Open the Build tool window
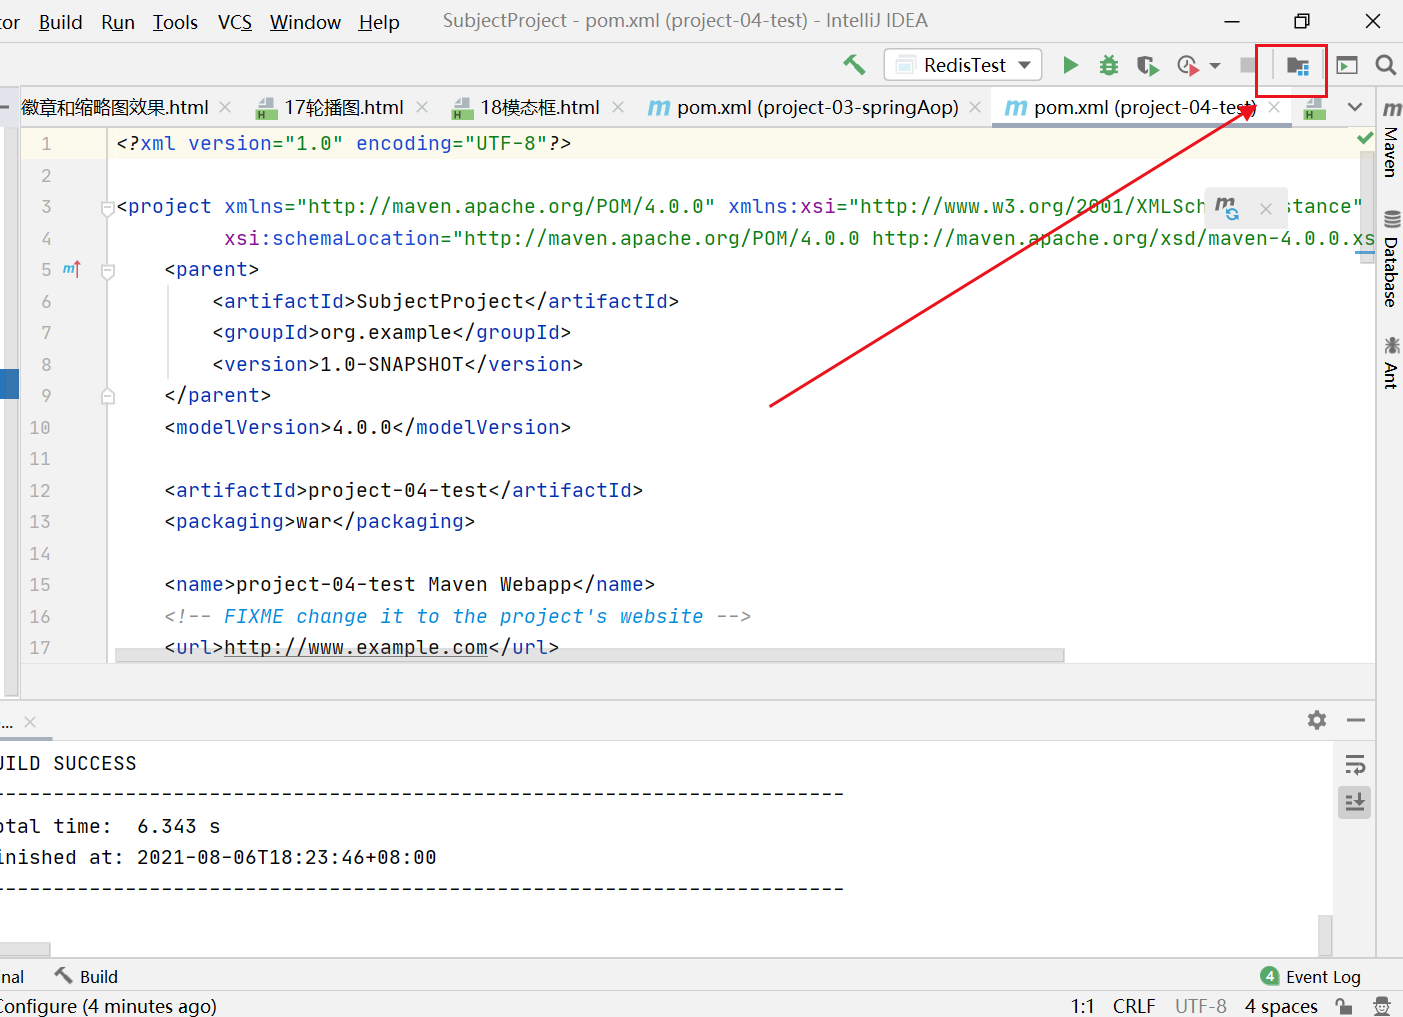This screenshot has height=1017, width=1403. click(x=86, y=976)
